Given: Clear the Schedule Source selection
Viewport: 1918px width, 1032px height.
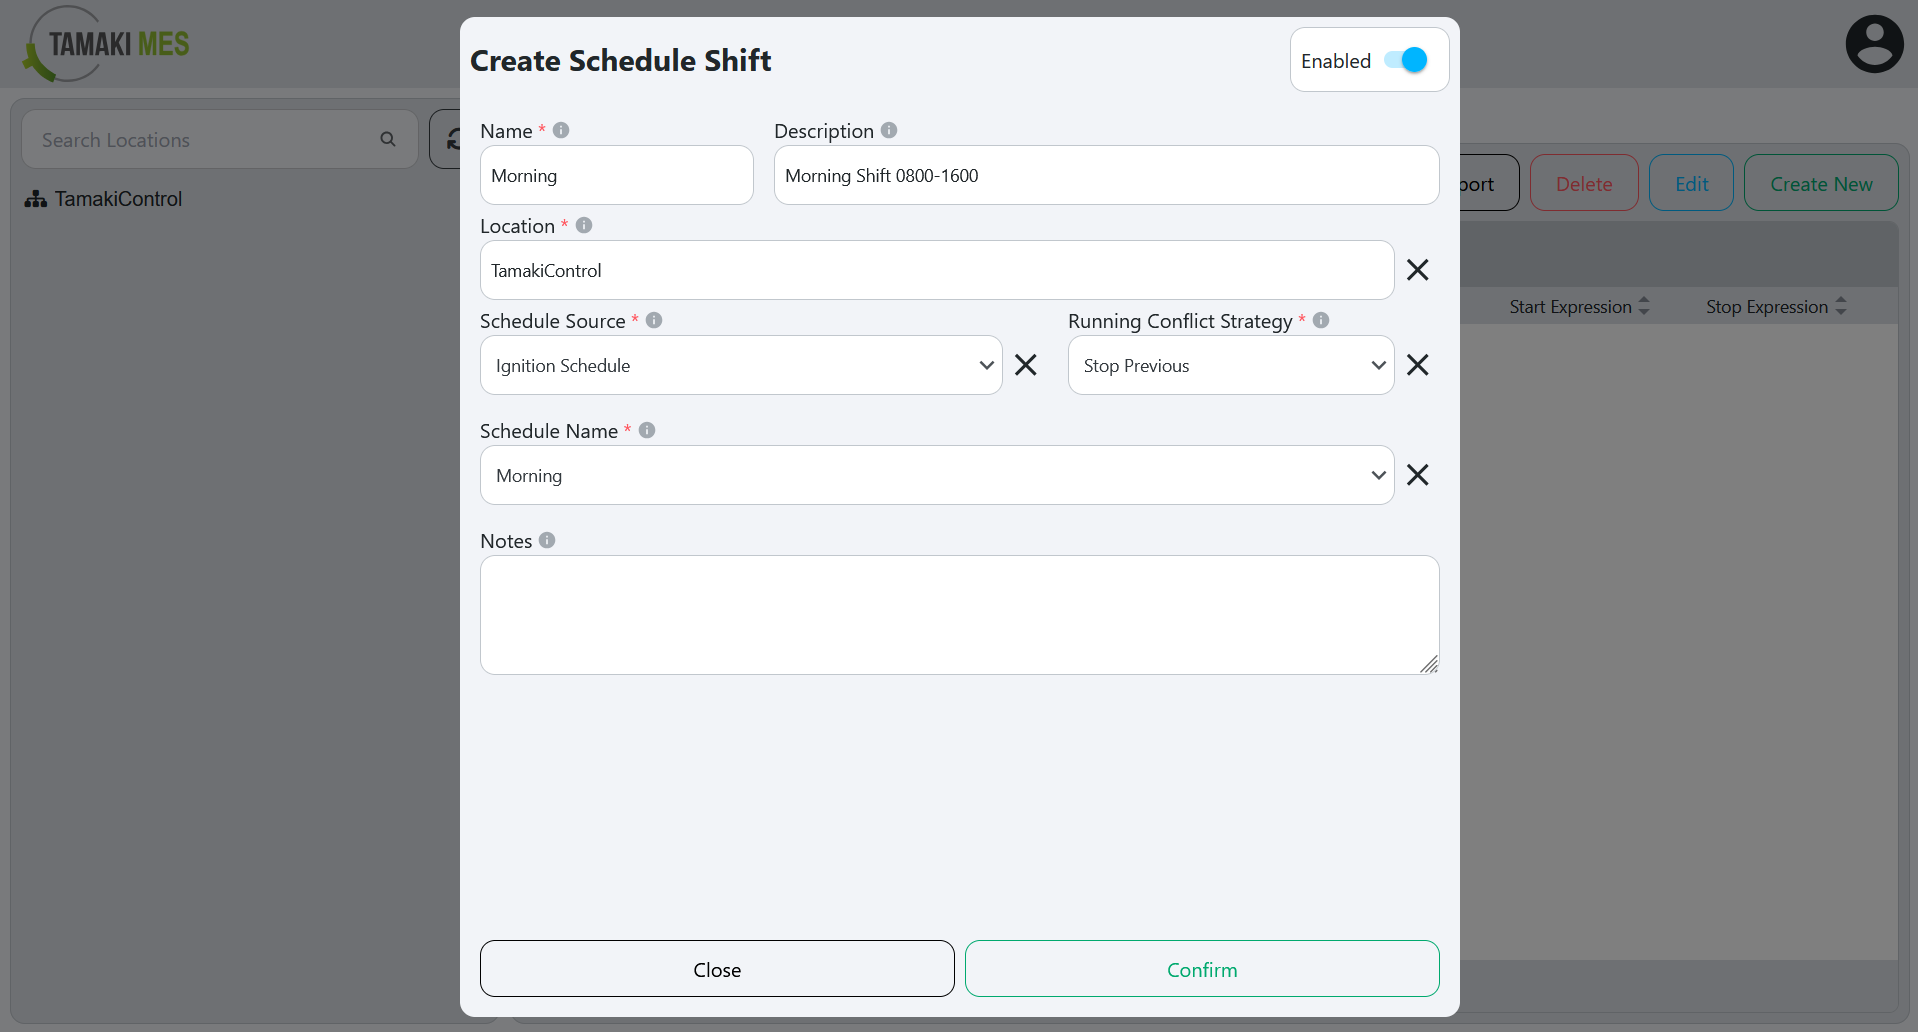Looking at the screenshot, I should coord(1025,365).
